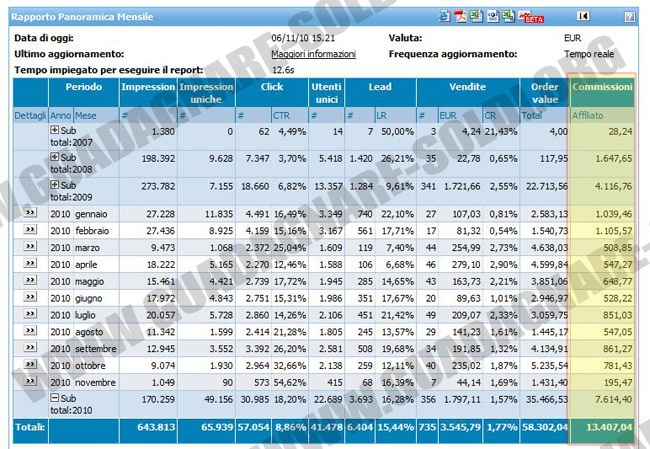Click the Rapporto Panoramica Mensile title
650x449 pixels.
[x=82, y=17]
